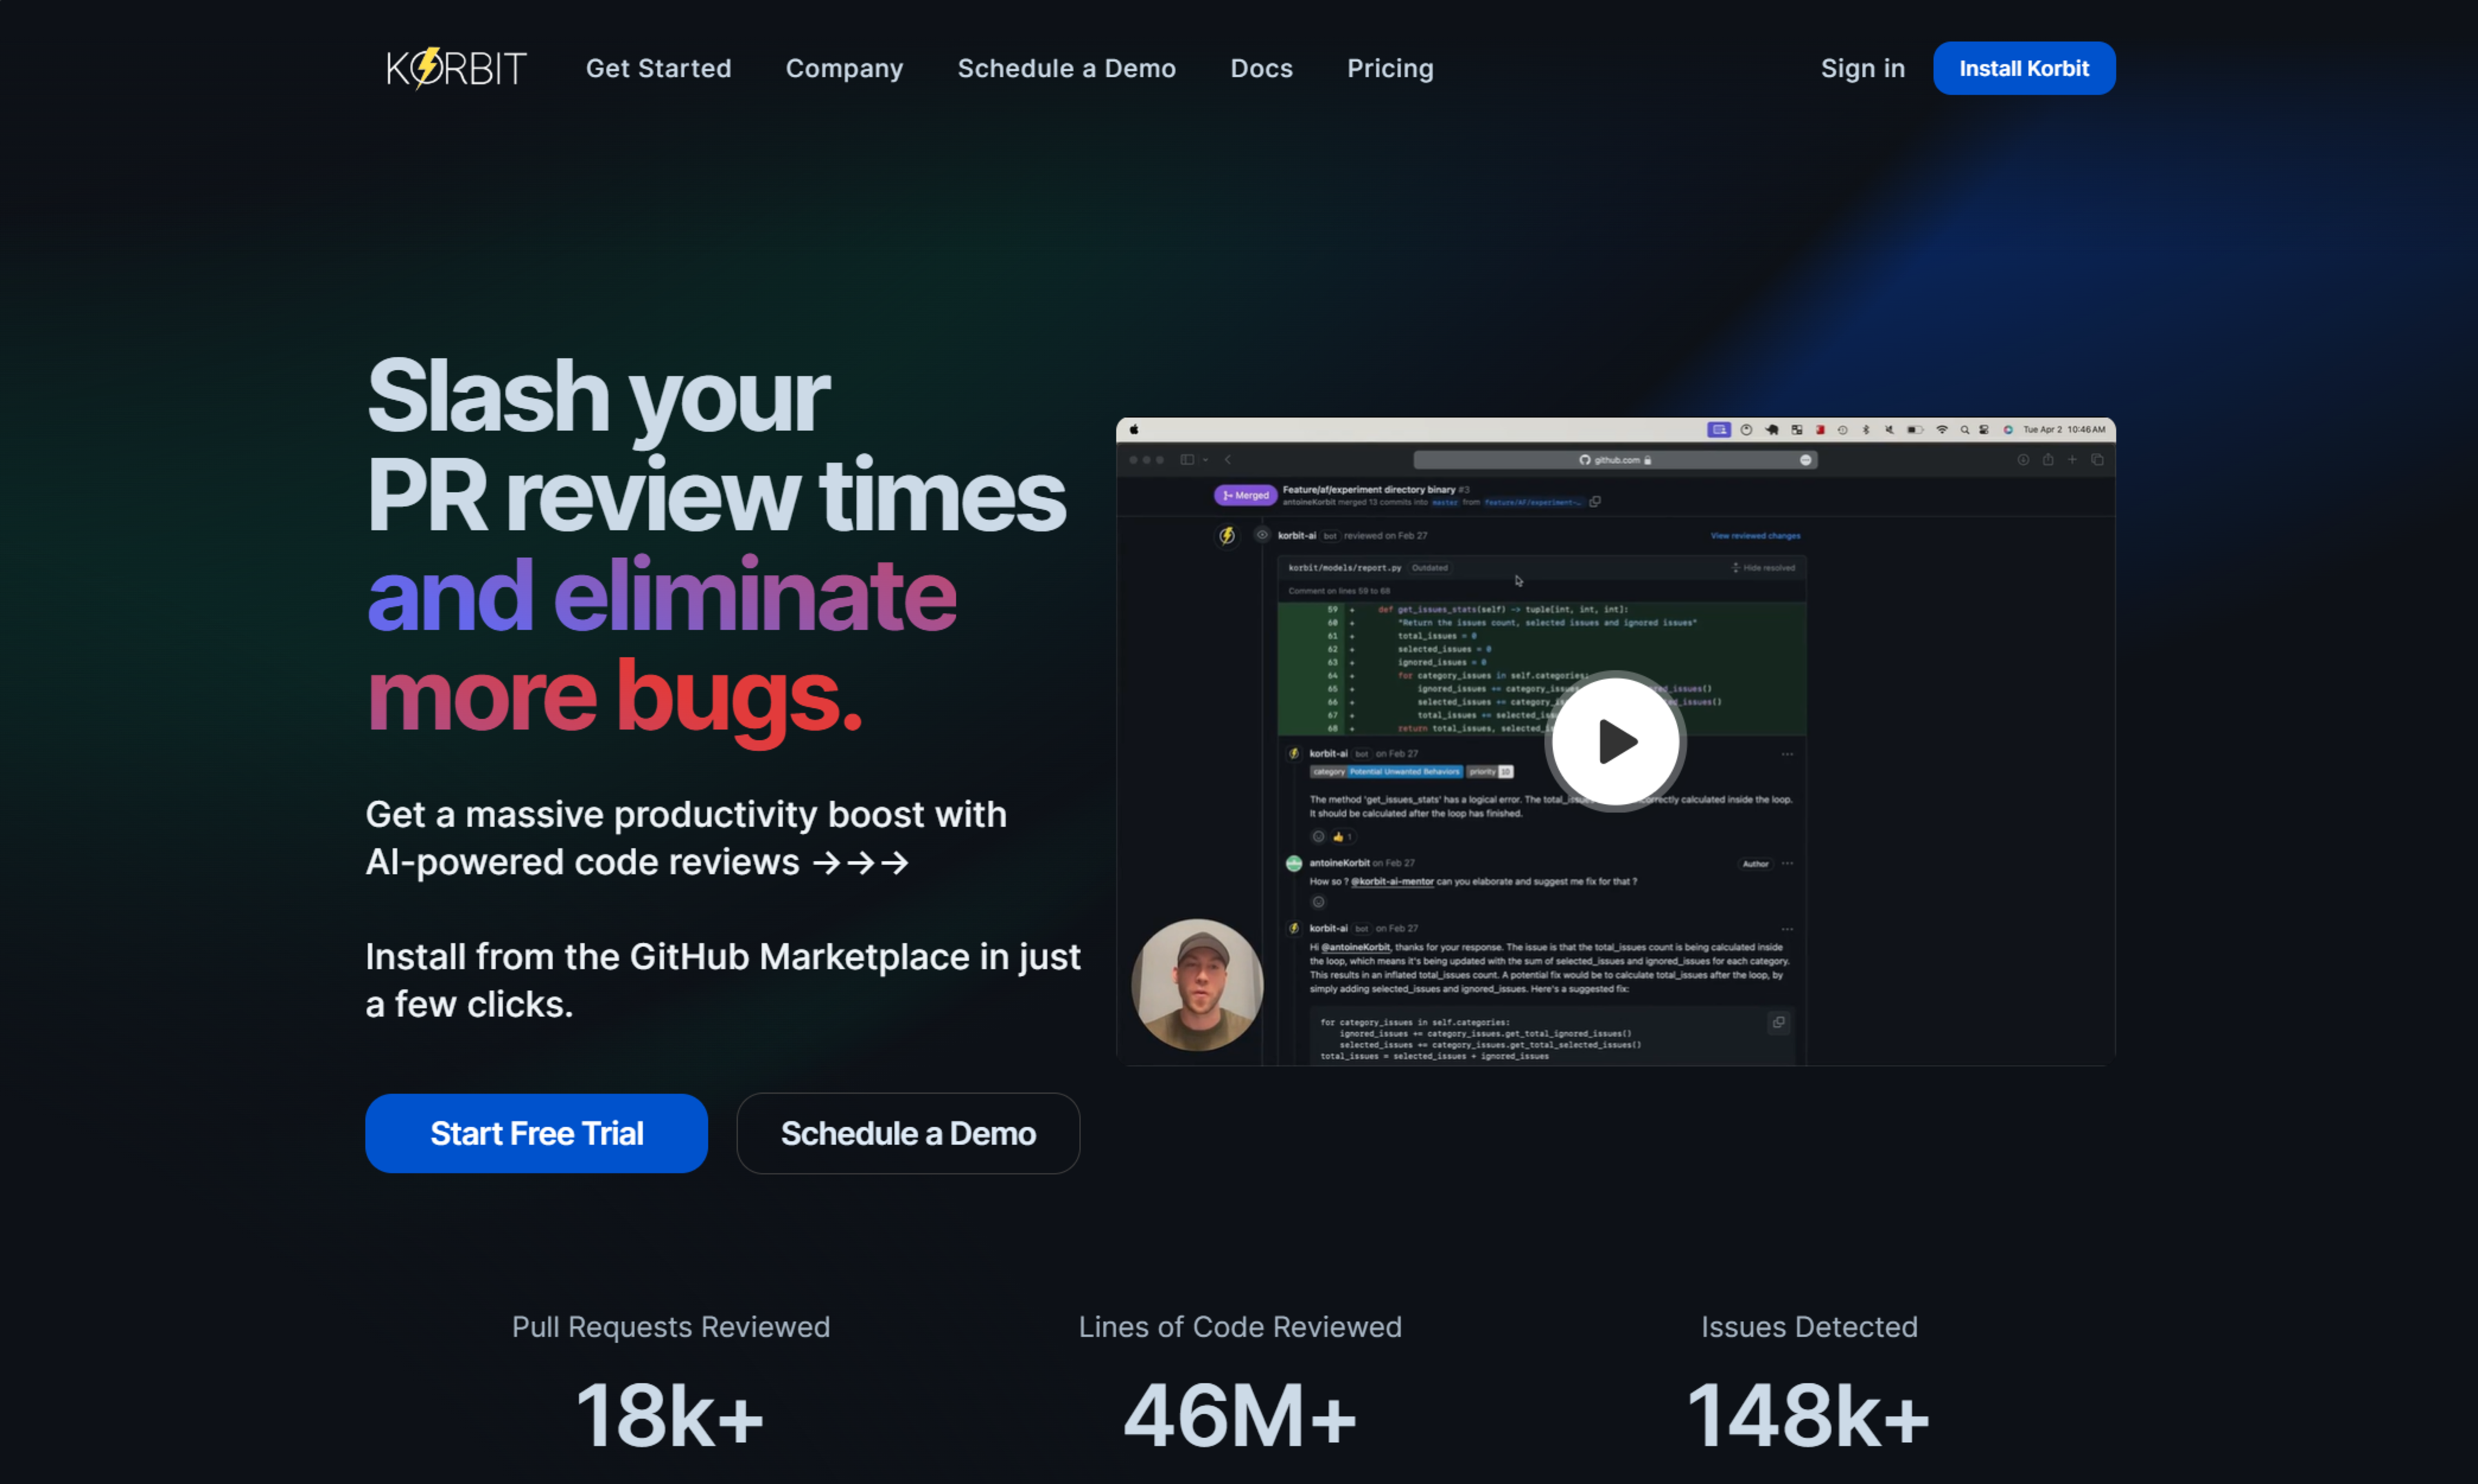Screen dimensions: 2478x1484
Task: Click the thumbs-up reaction on korbit-ai comment
Action: pos(1341,837)
